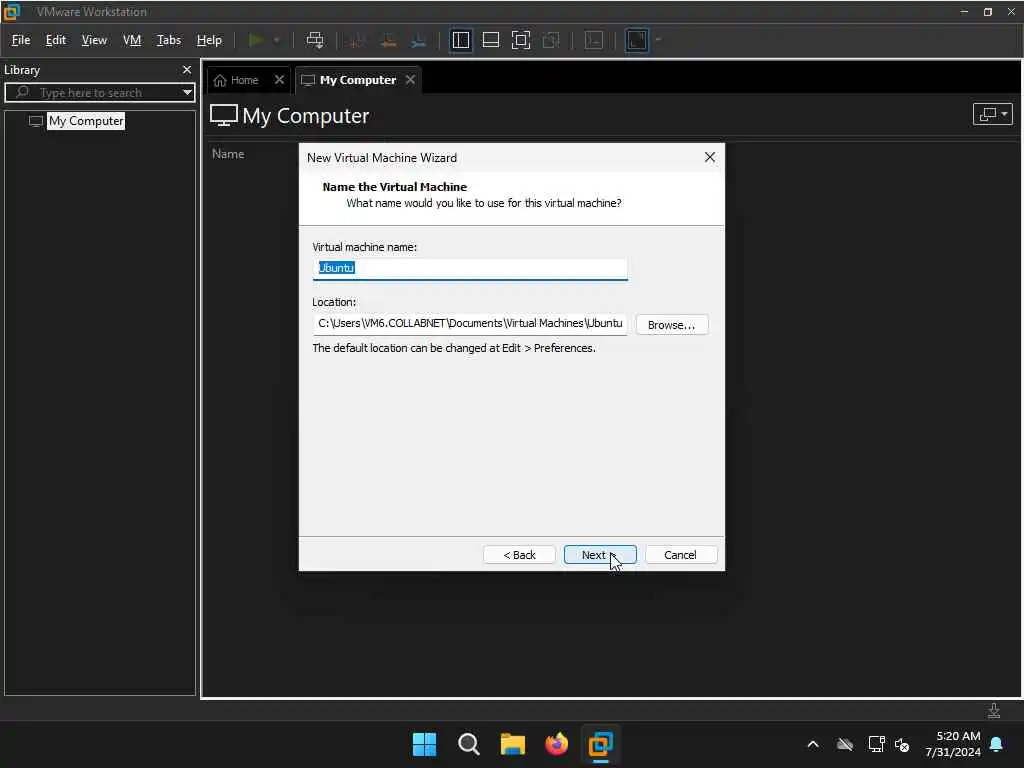Viewport: 1024px width, 768px height.
Task: Click the network tray icon
Action: pyautogui.click(x=876, y=744)
